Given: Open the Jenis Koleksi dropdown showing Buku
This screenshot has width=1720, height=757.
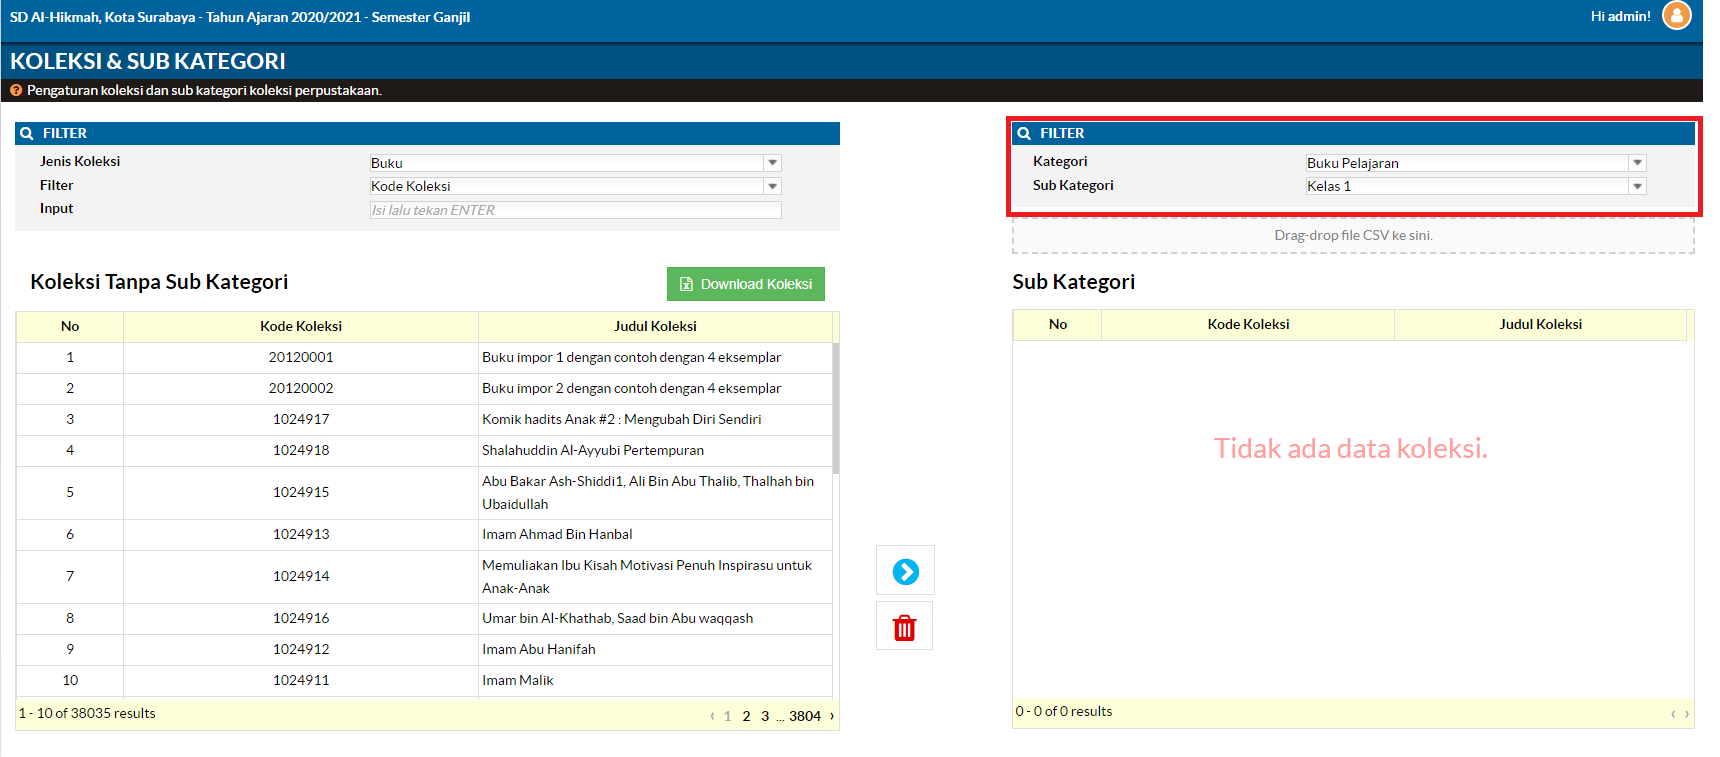Looking at the screenshot, I should pos(575,163).
